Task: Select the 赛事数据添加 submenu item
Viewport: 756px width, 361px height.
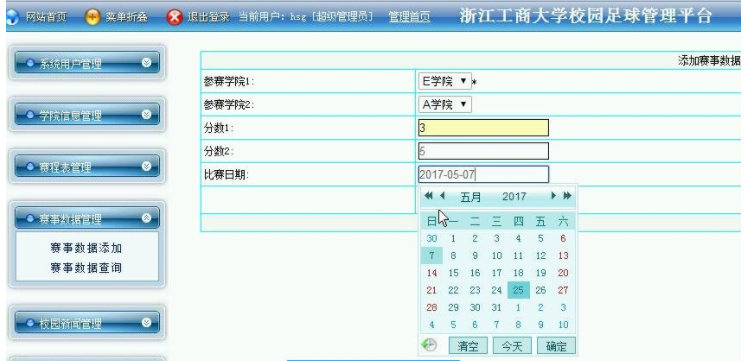Action: (86, 248)
